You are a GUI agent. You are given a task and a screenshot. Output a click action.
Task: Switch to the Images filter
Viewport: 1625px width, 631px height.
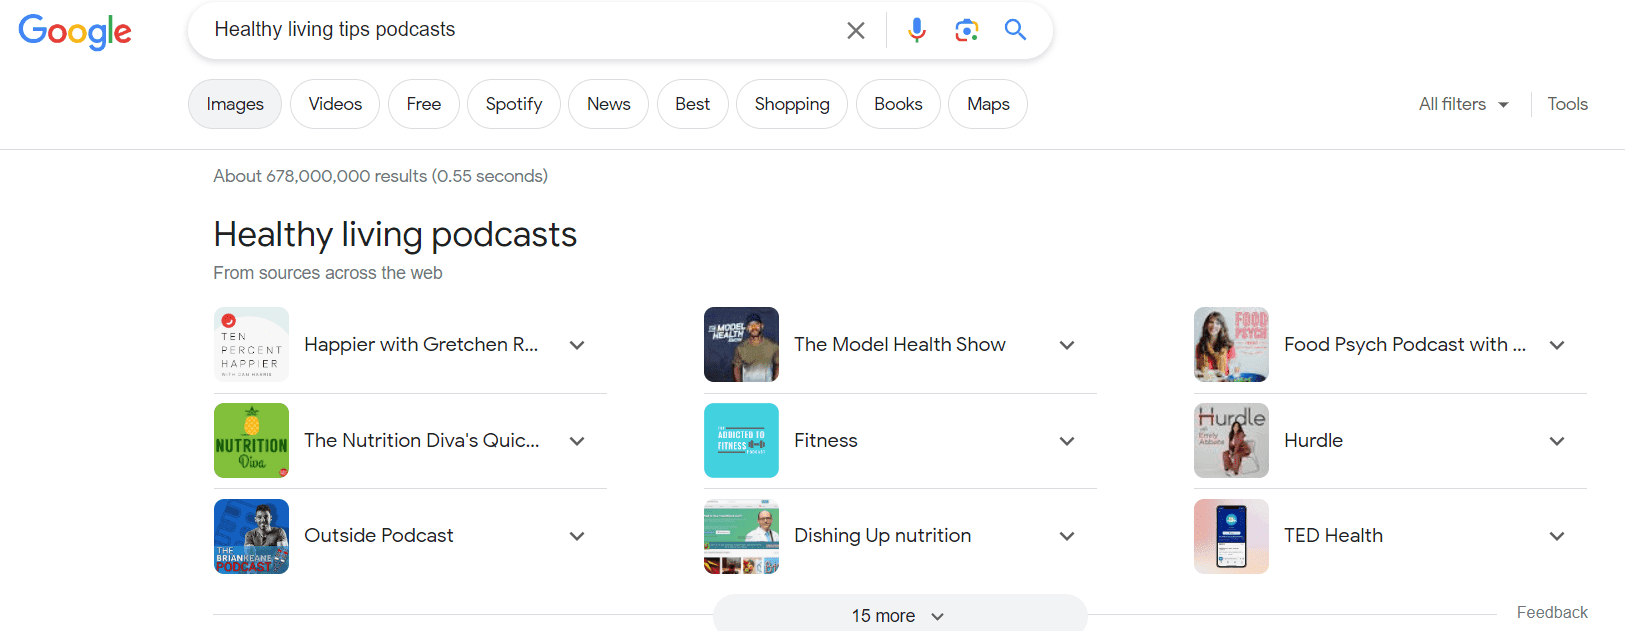point(235,104)
